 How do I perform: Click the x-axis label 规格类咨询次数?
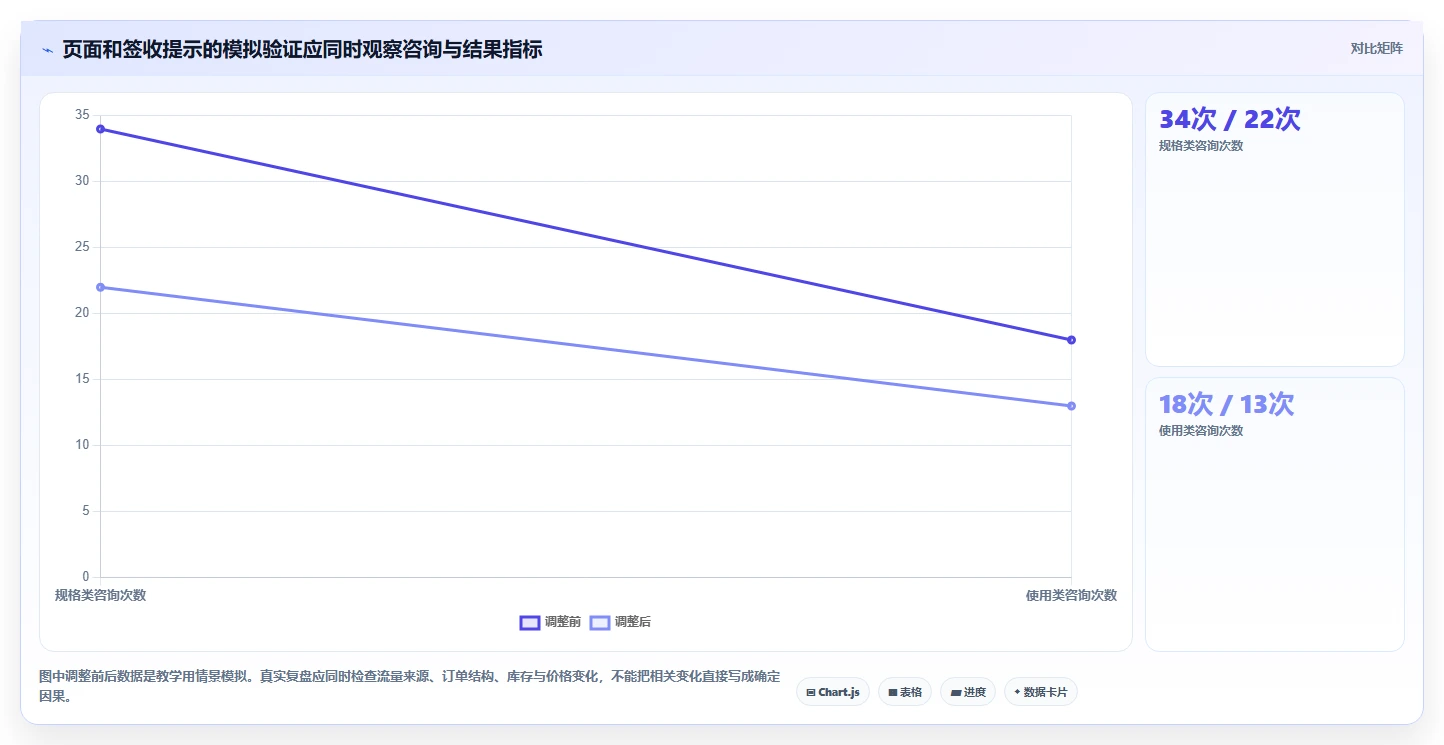point(100,595)
